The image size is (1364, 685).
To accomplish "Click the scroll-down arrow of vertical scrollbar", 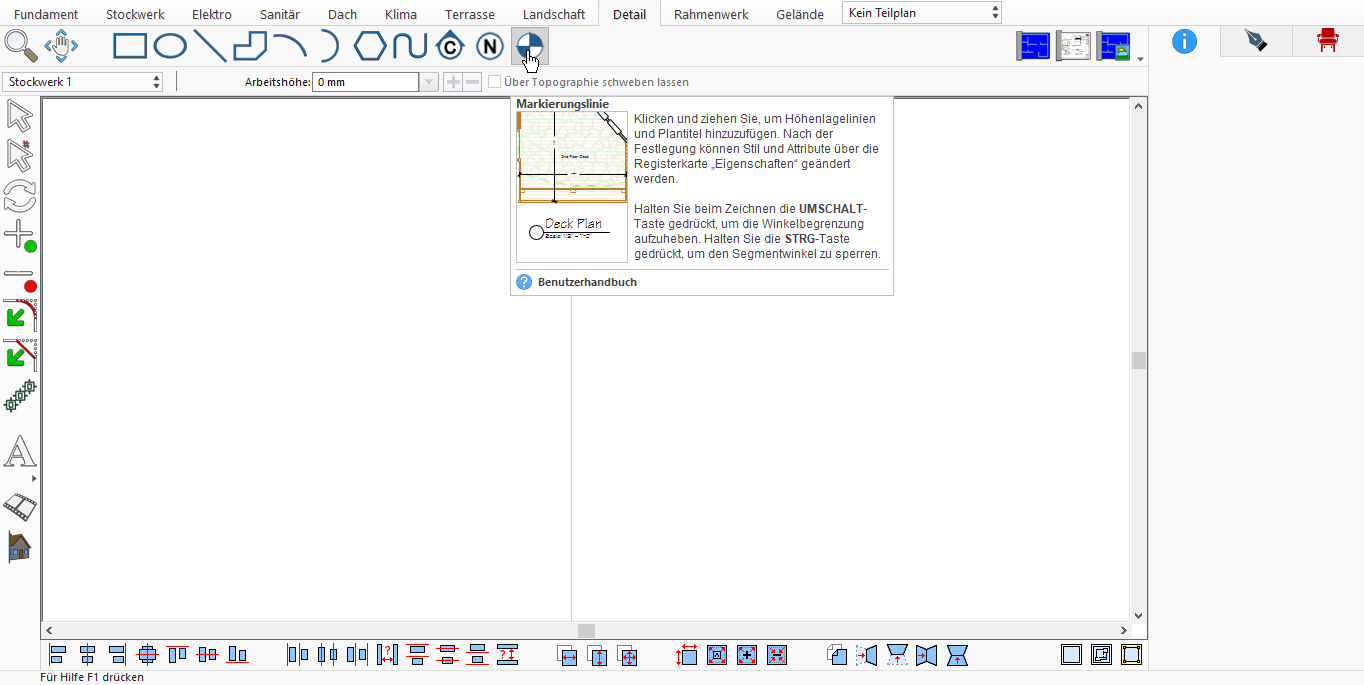I will pos(1138,616).
